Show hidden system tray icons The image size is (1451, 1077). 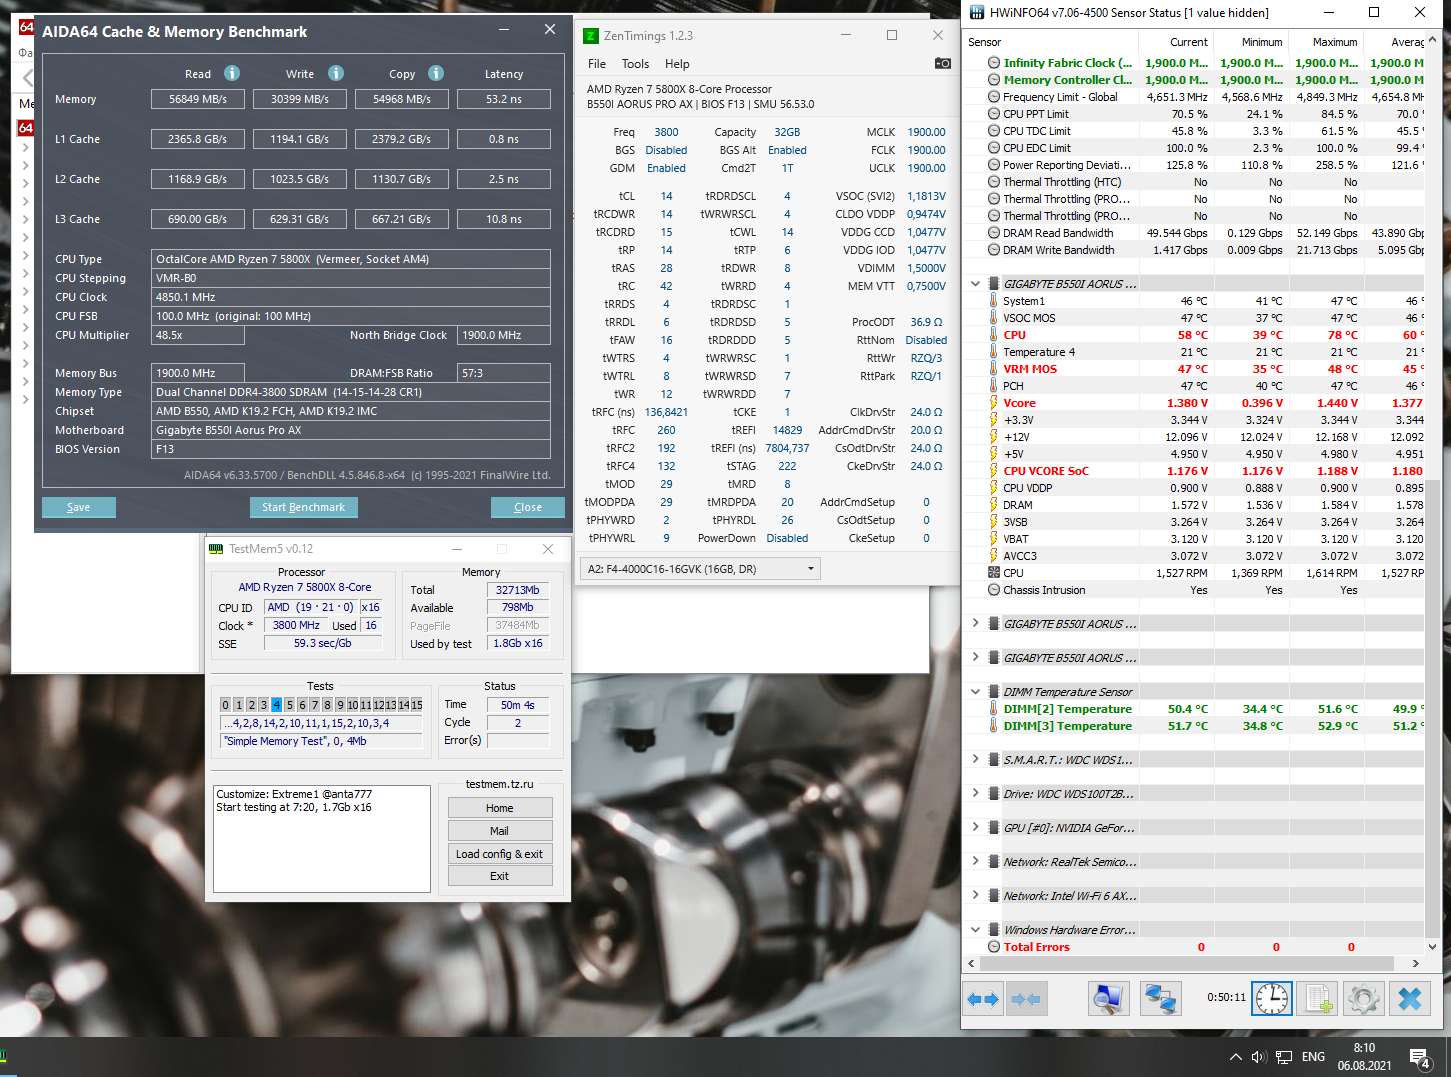pos(1236,1057)
